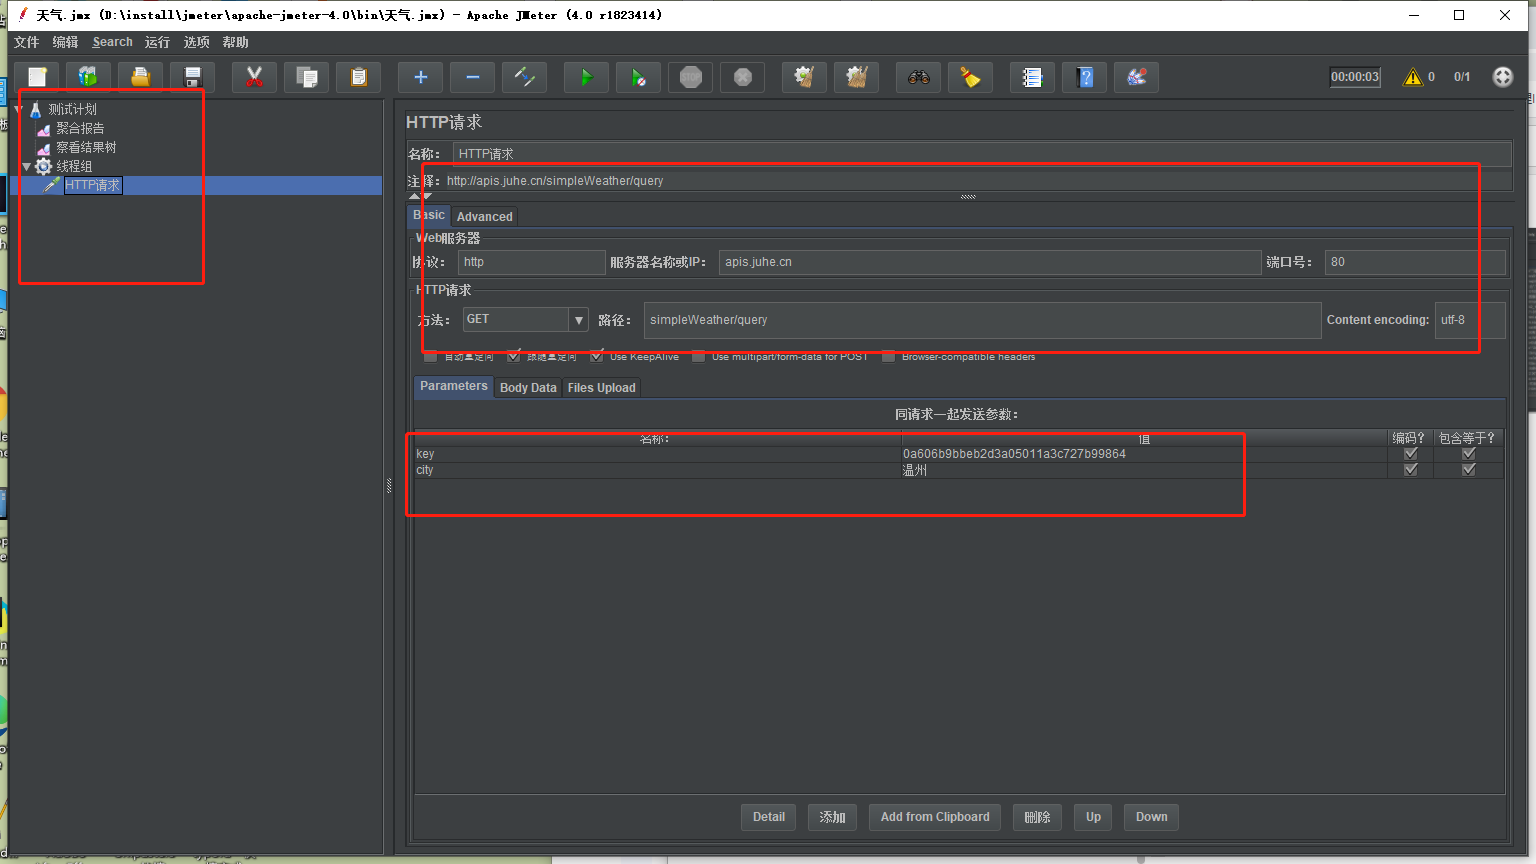The height and width of the screenshot is (864, 1536).
Task: Click the Up button
Action: [1093, 817]
